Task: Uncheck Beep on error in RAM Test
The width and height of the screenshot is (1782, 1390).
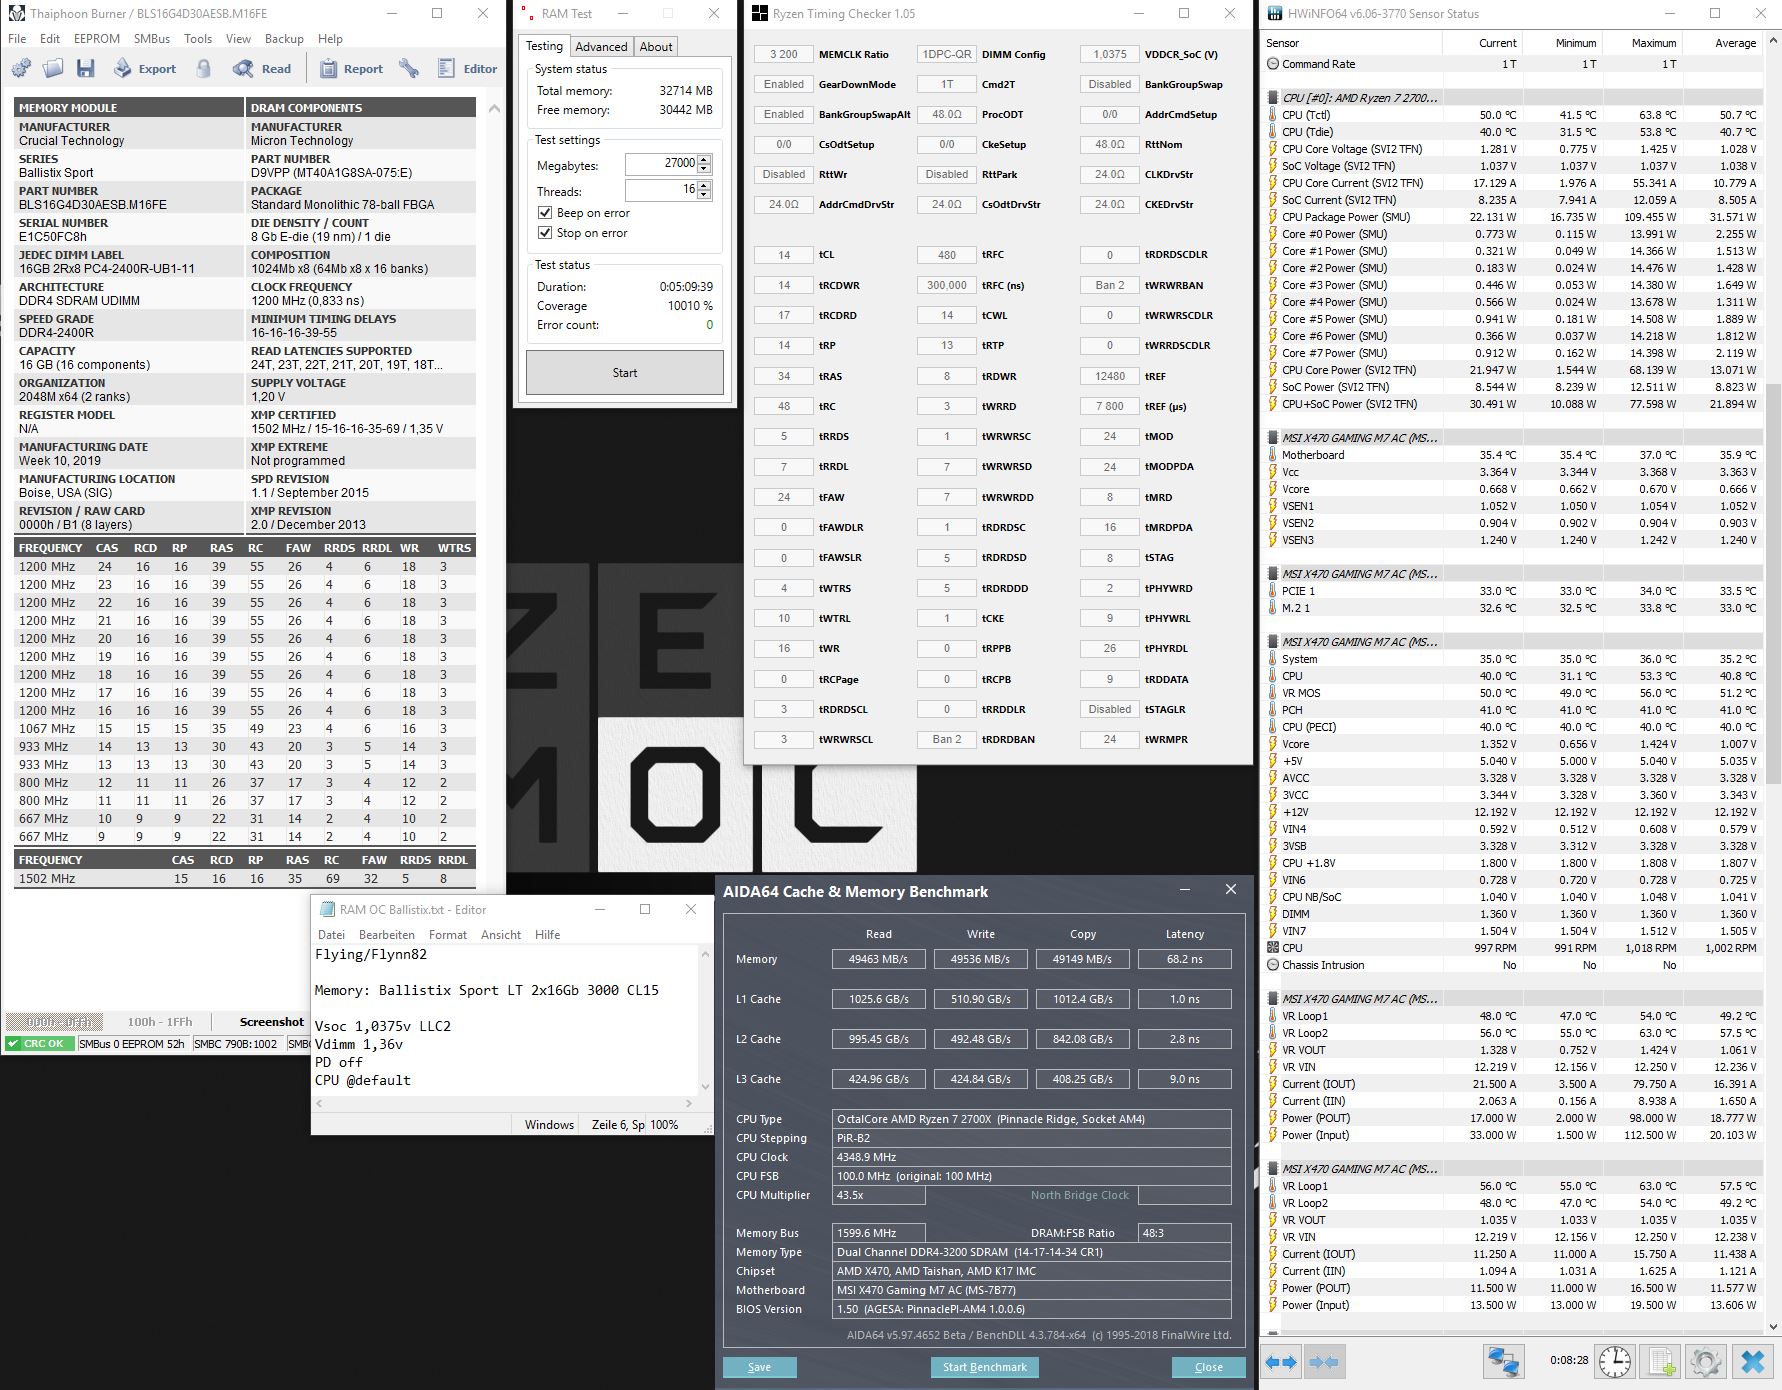Action: 543,212
